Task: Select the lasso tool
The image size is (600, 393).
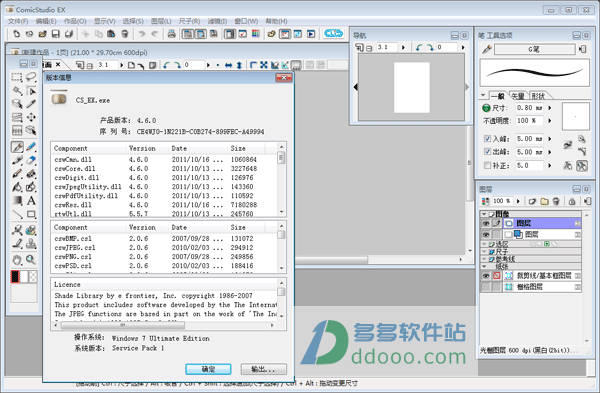Action: coord(31,77)
